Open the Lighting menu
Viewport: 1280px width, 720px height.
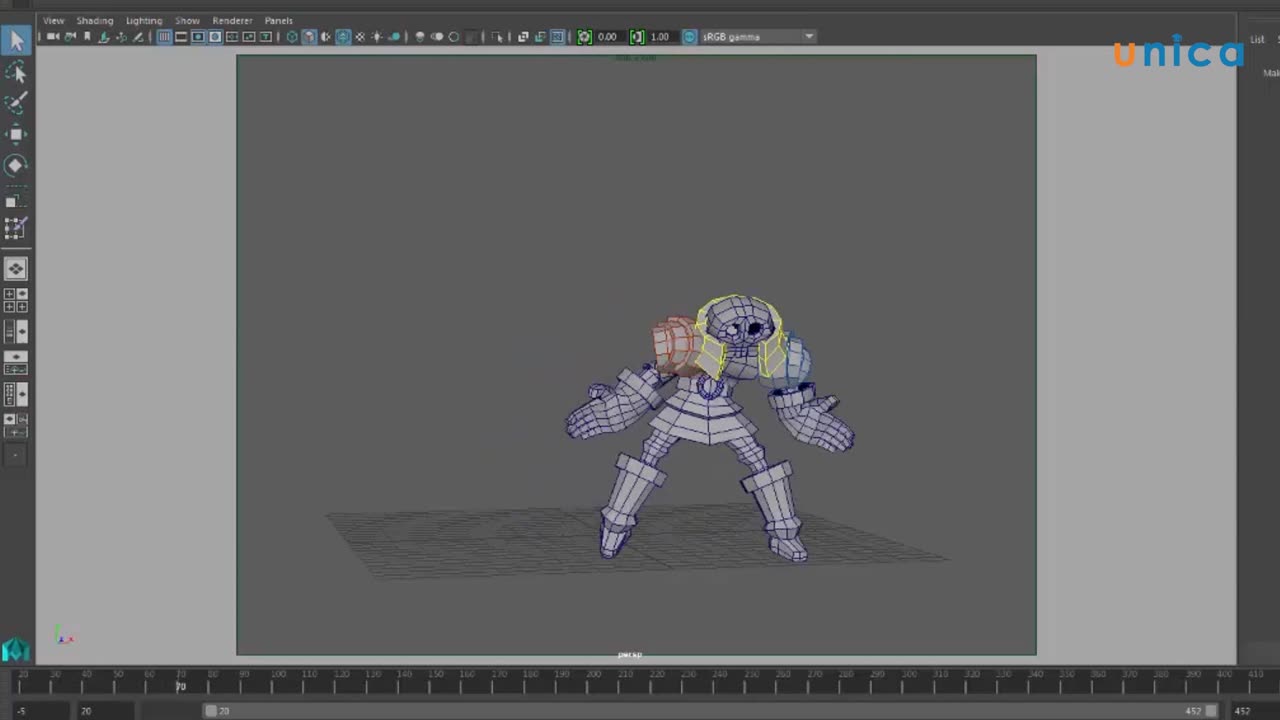tap(144, 20)
